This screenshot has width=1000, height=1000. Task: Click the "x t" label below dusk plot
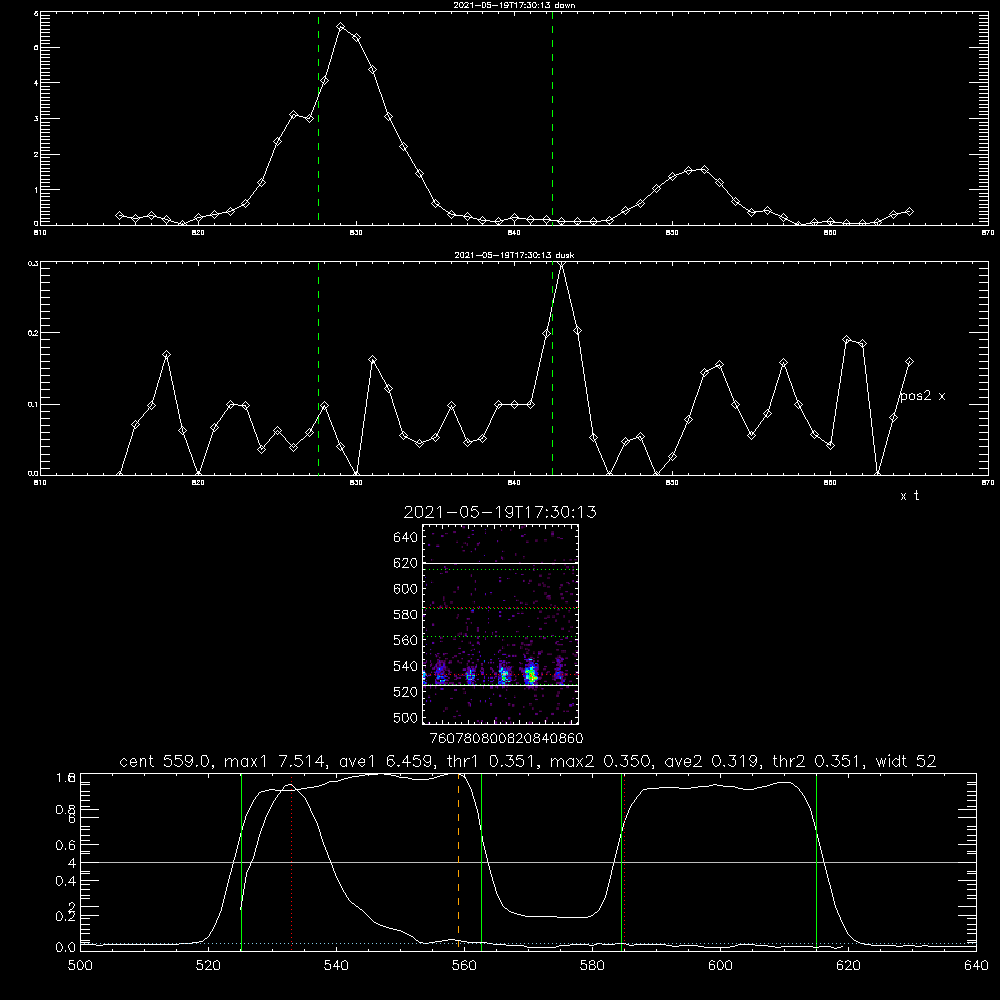[x=909, y=496]
